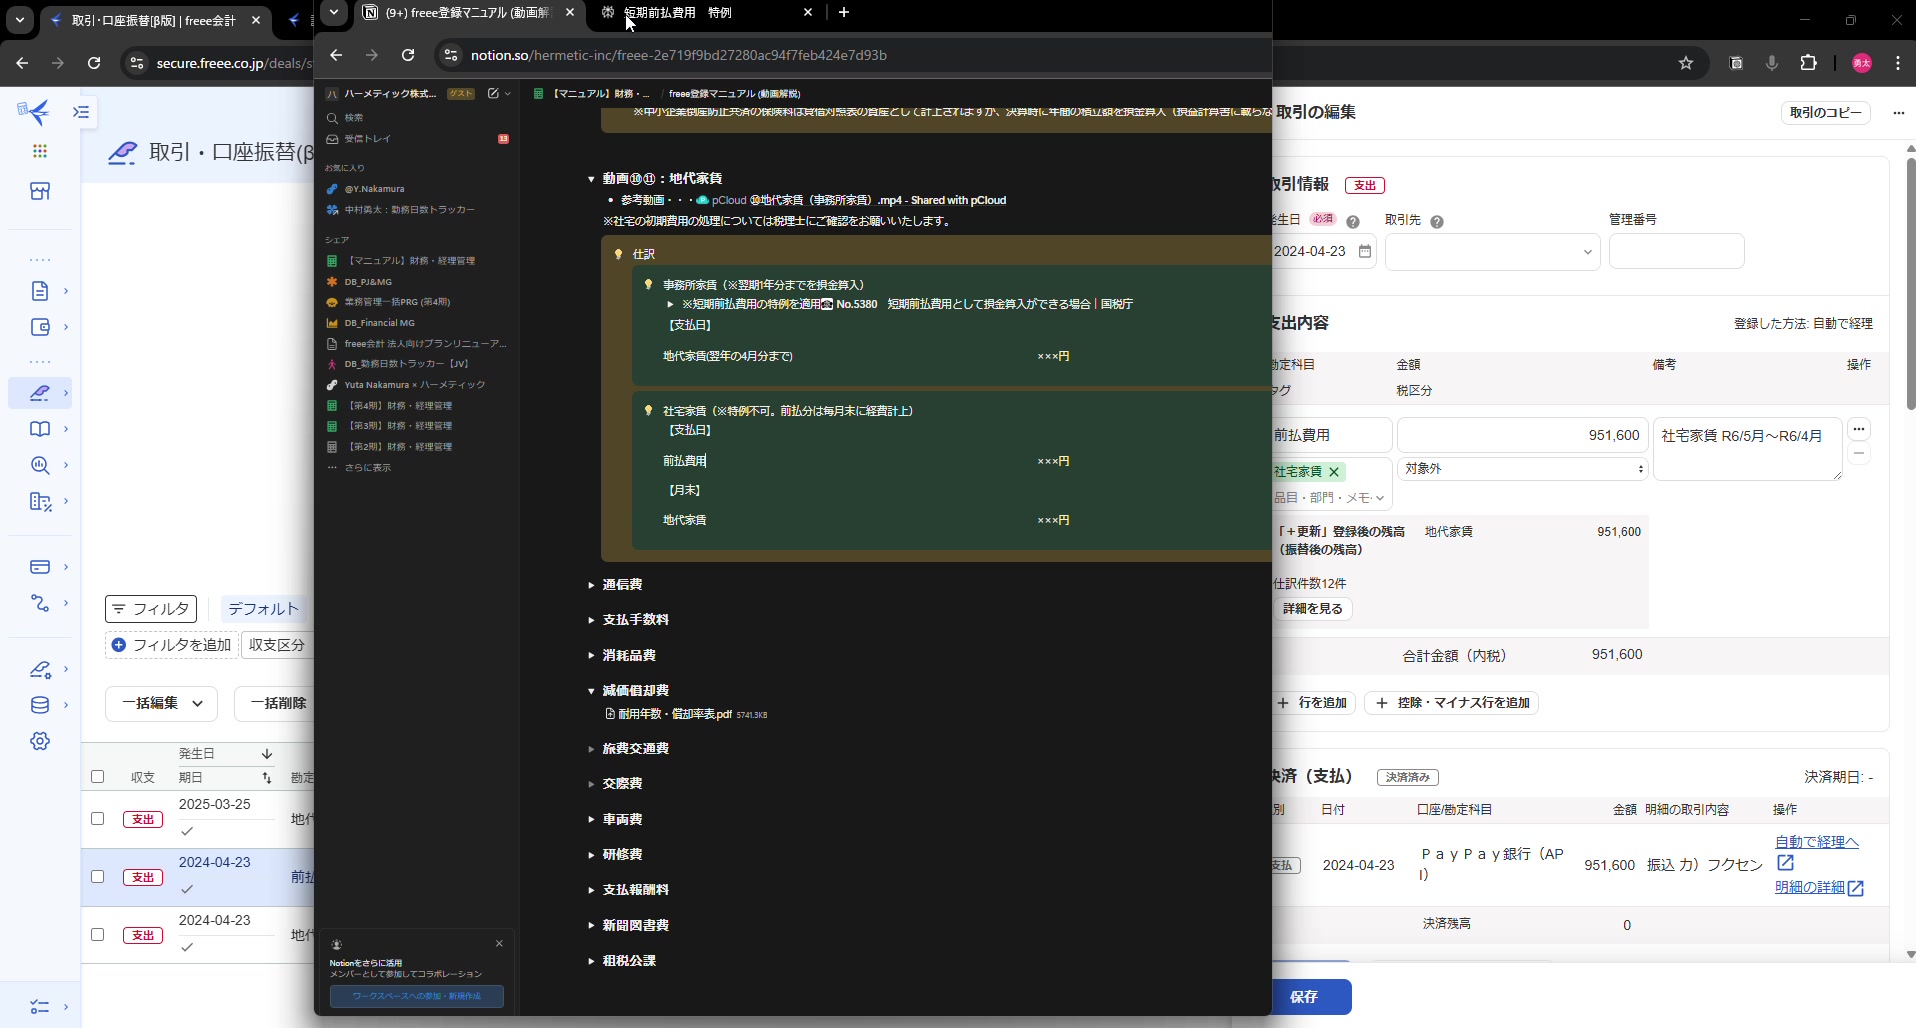The width and height of the screenshot is (1916, 1028).
Task: Reload the Notion page
Action: click(408, 55)
